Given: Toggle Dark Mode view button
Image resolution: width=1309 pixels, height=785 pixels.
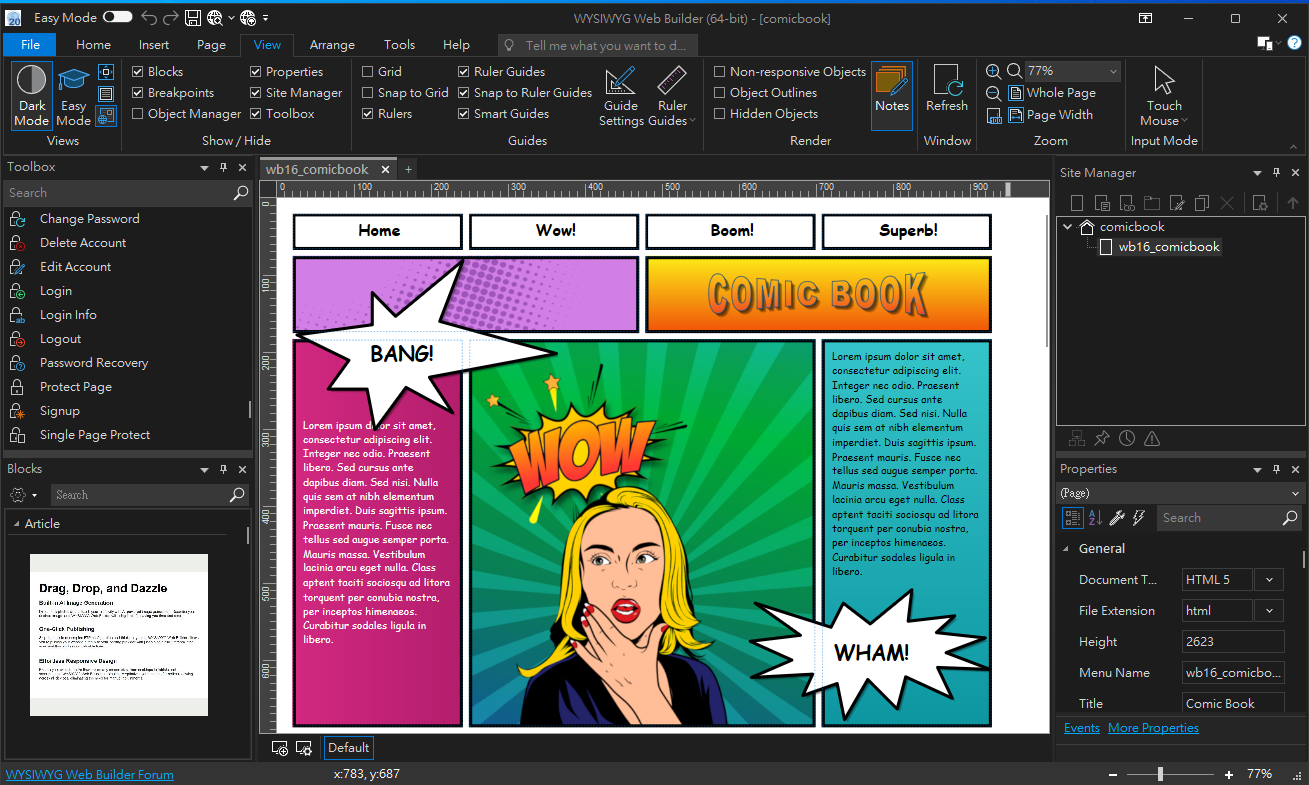Looking at the screenshot, I should 32,95.
